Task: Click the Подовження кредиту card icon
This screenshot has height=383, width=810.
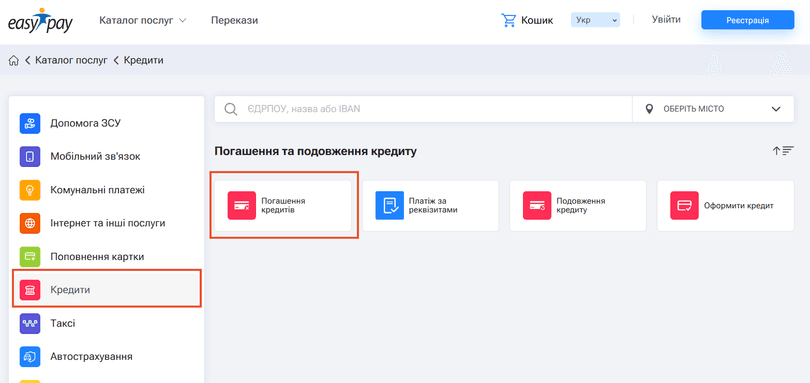Action: [537, 206]
